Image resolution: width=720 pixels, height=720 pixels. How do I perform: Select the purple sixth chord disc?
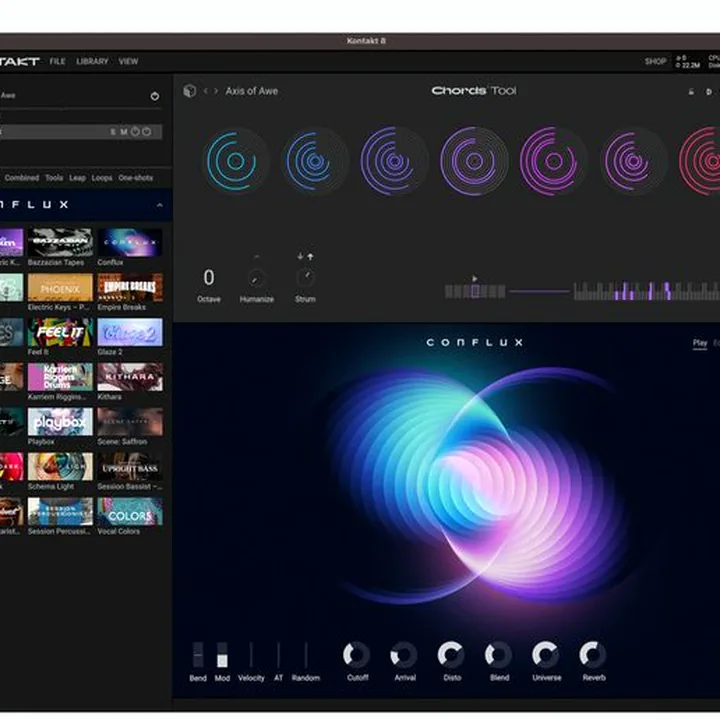(633, 161)
